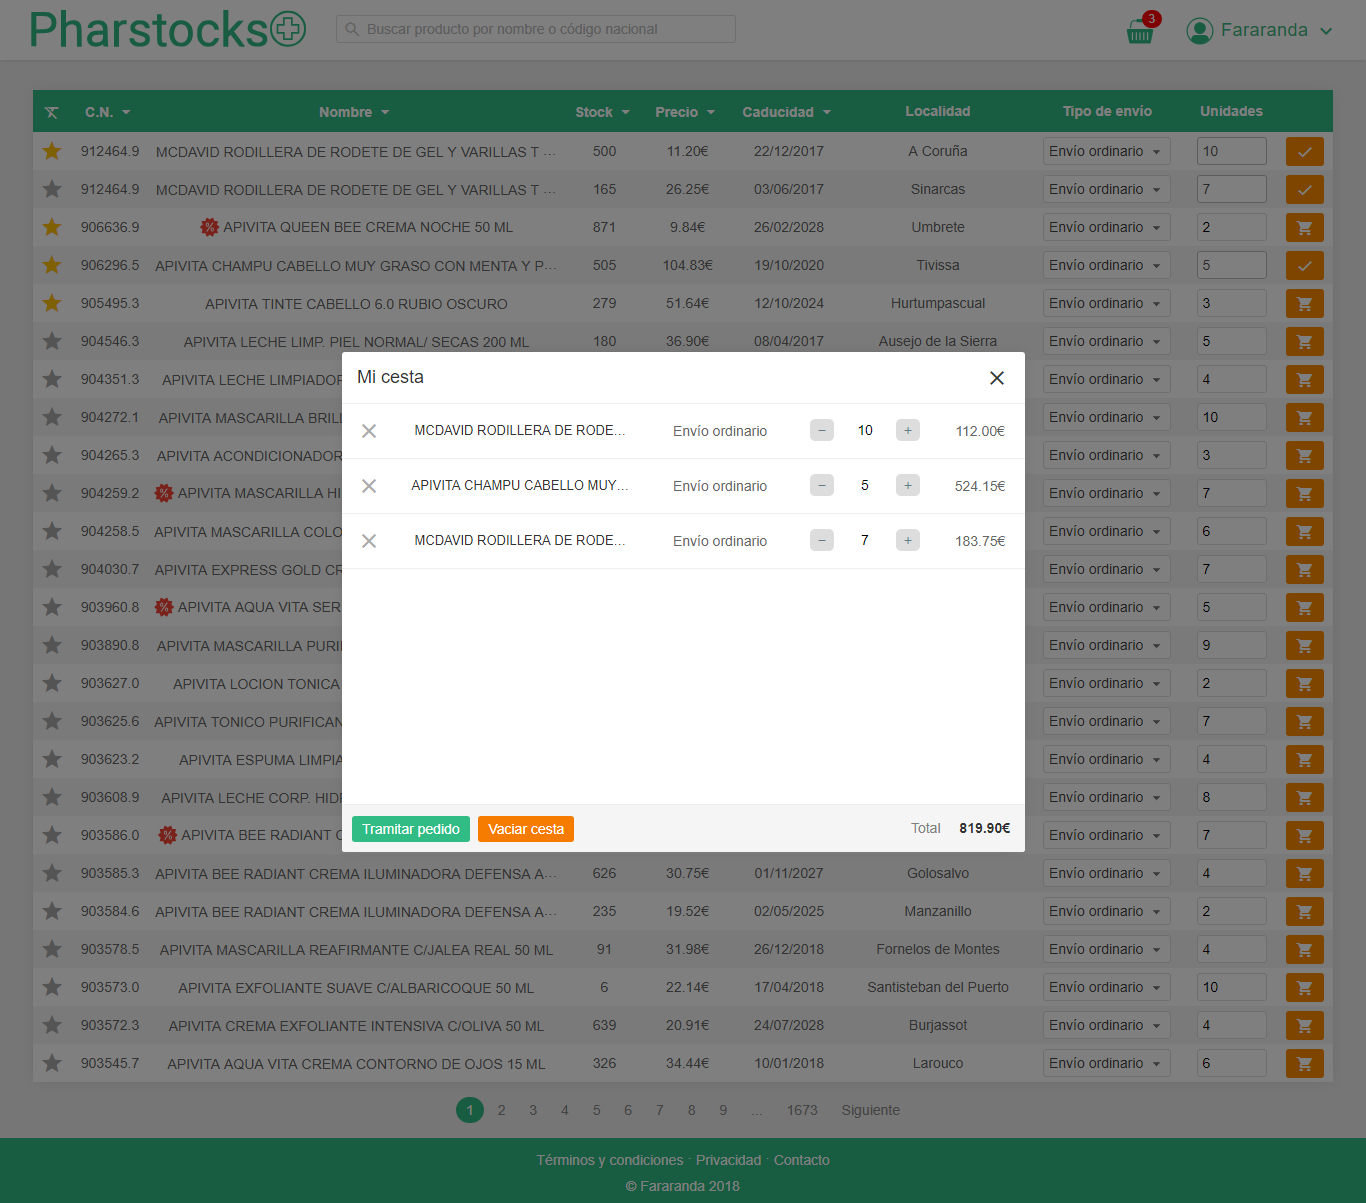This screenshot has height=1203, width=1366.
Task: Open shipping type dropdown for Burjassot row
Action: 1106,1025
